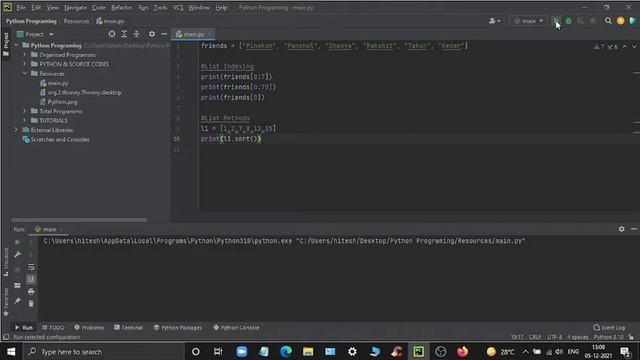The height and width of the screenshot is (360, 640).
Task: Expand the Total Programms folder
Action: [24, 111]
